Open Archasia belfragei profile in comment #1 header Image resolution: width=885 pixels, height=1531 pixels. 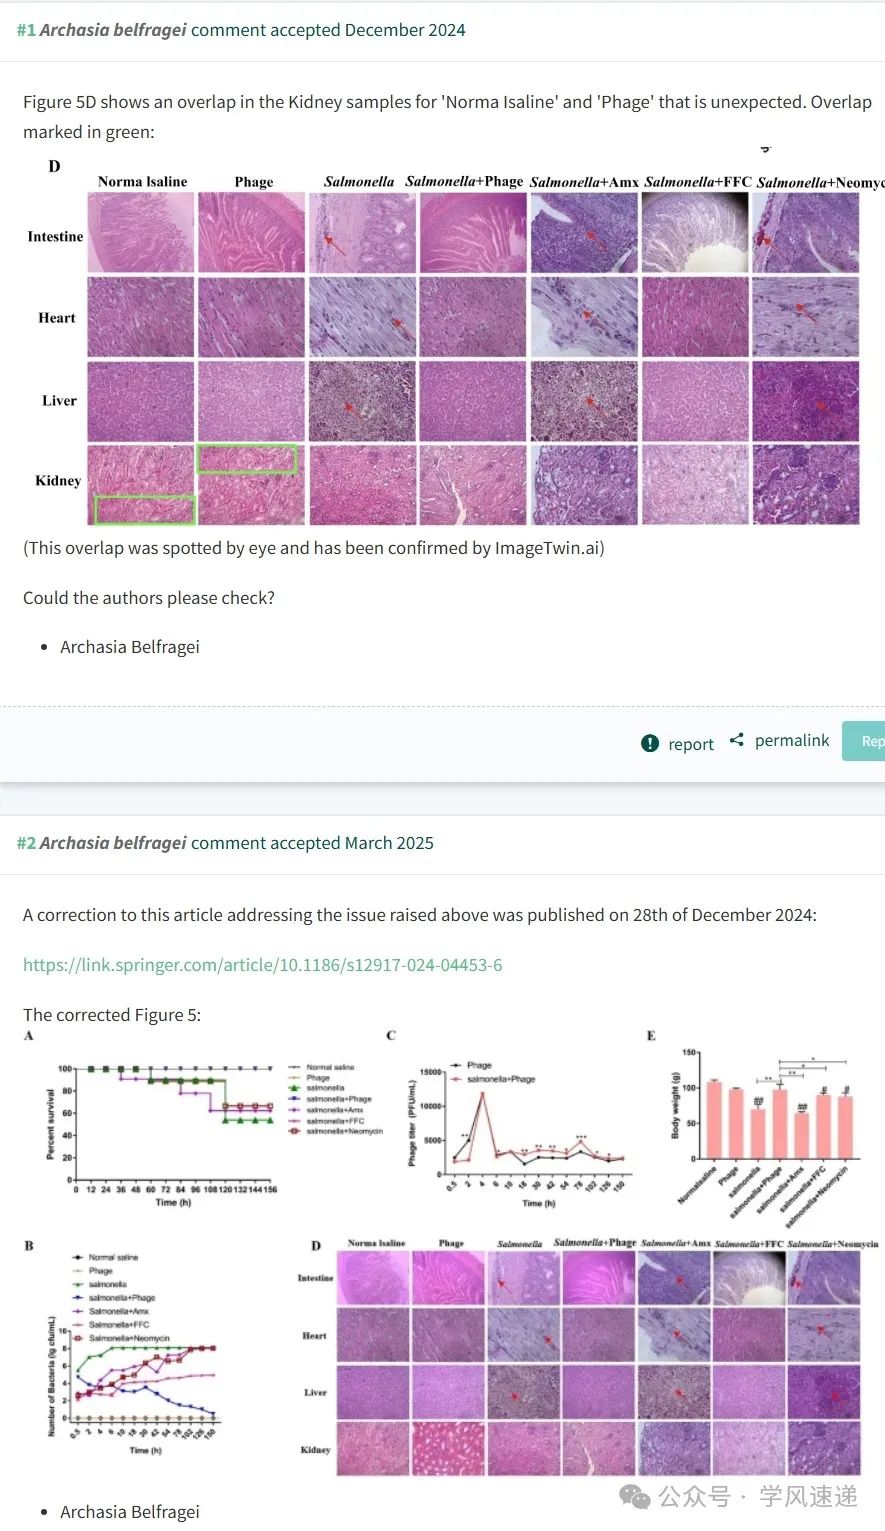(113, 30)
